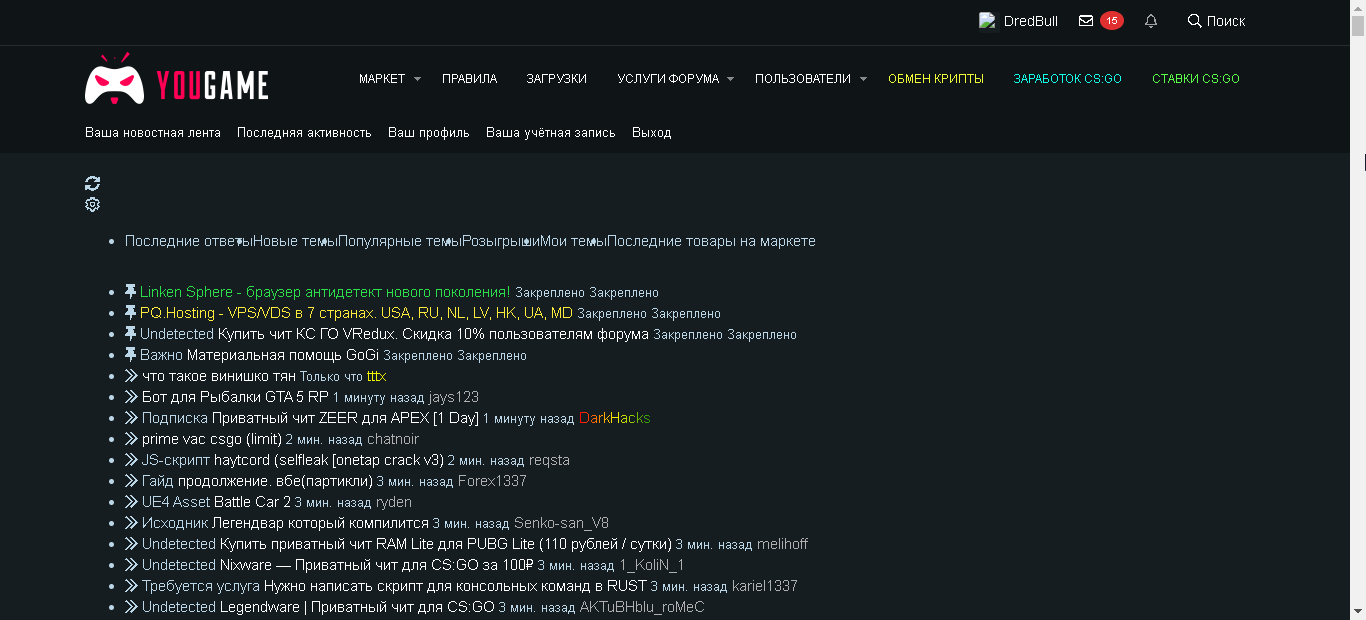Switch to Последние товары на маркете tab
The image size is (1366, 620).
711,241
